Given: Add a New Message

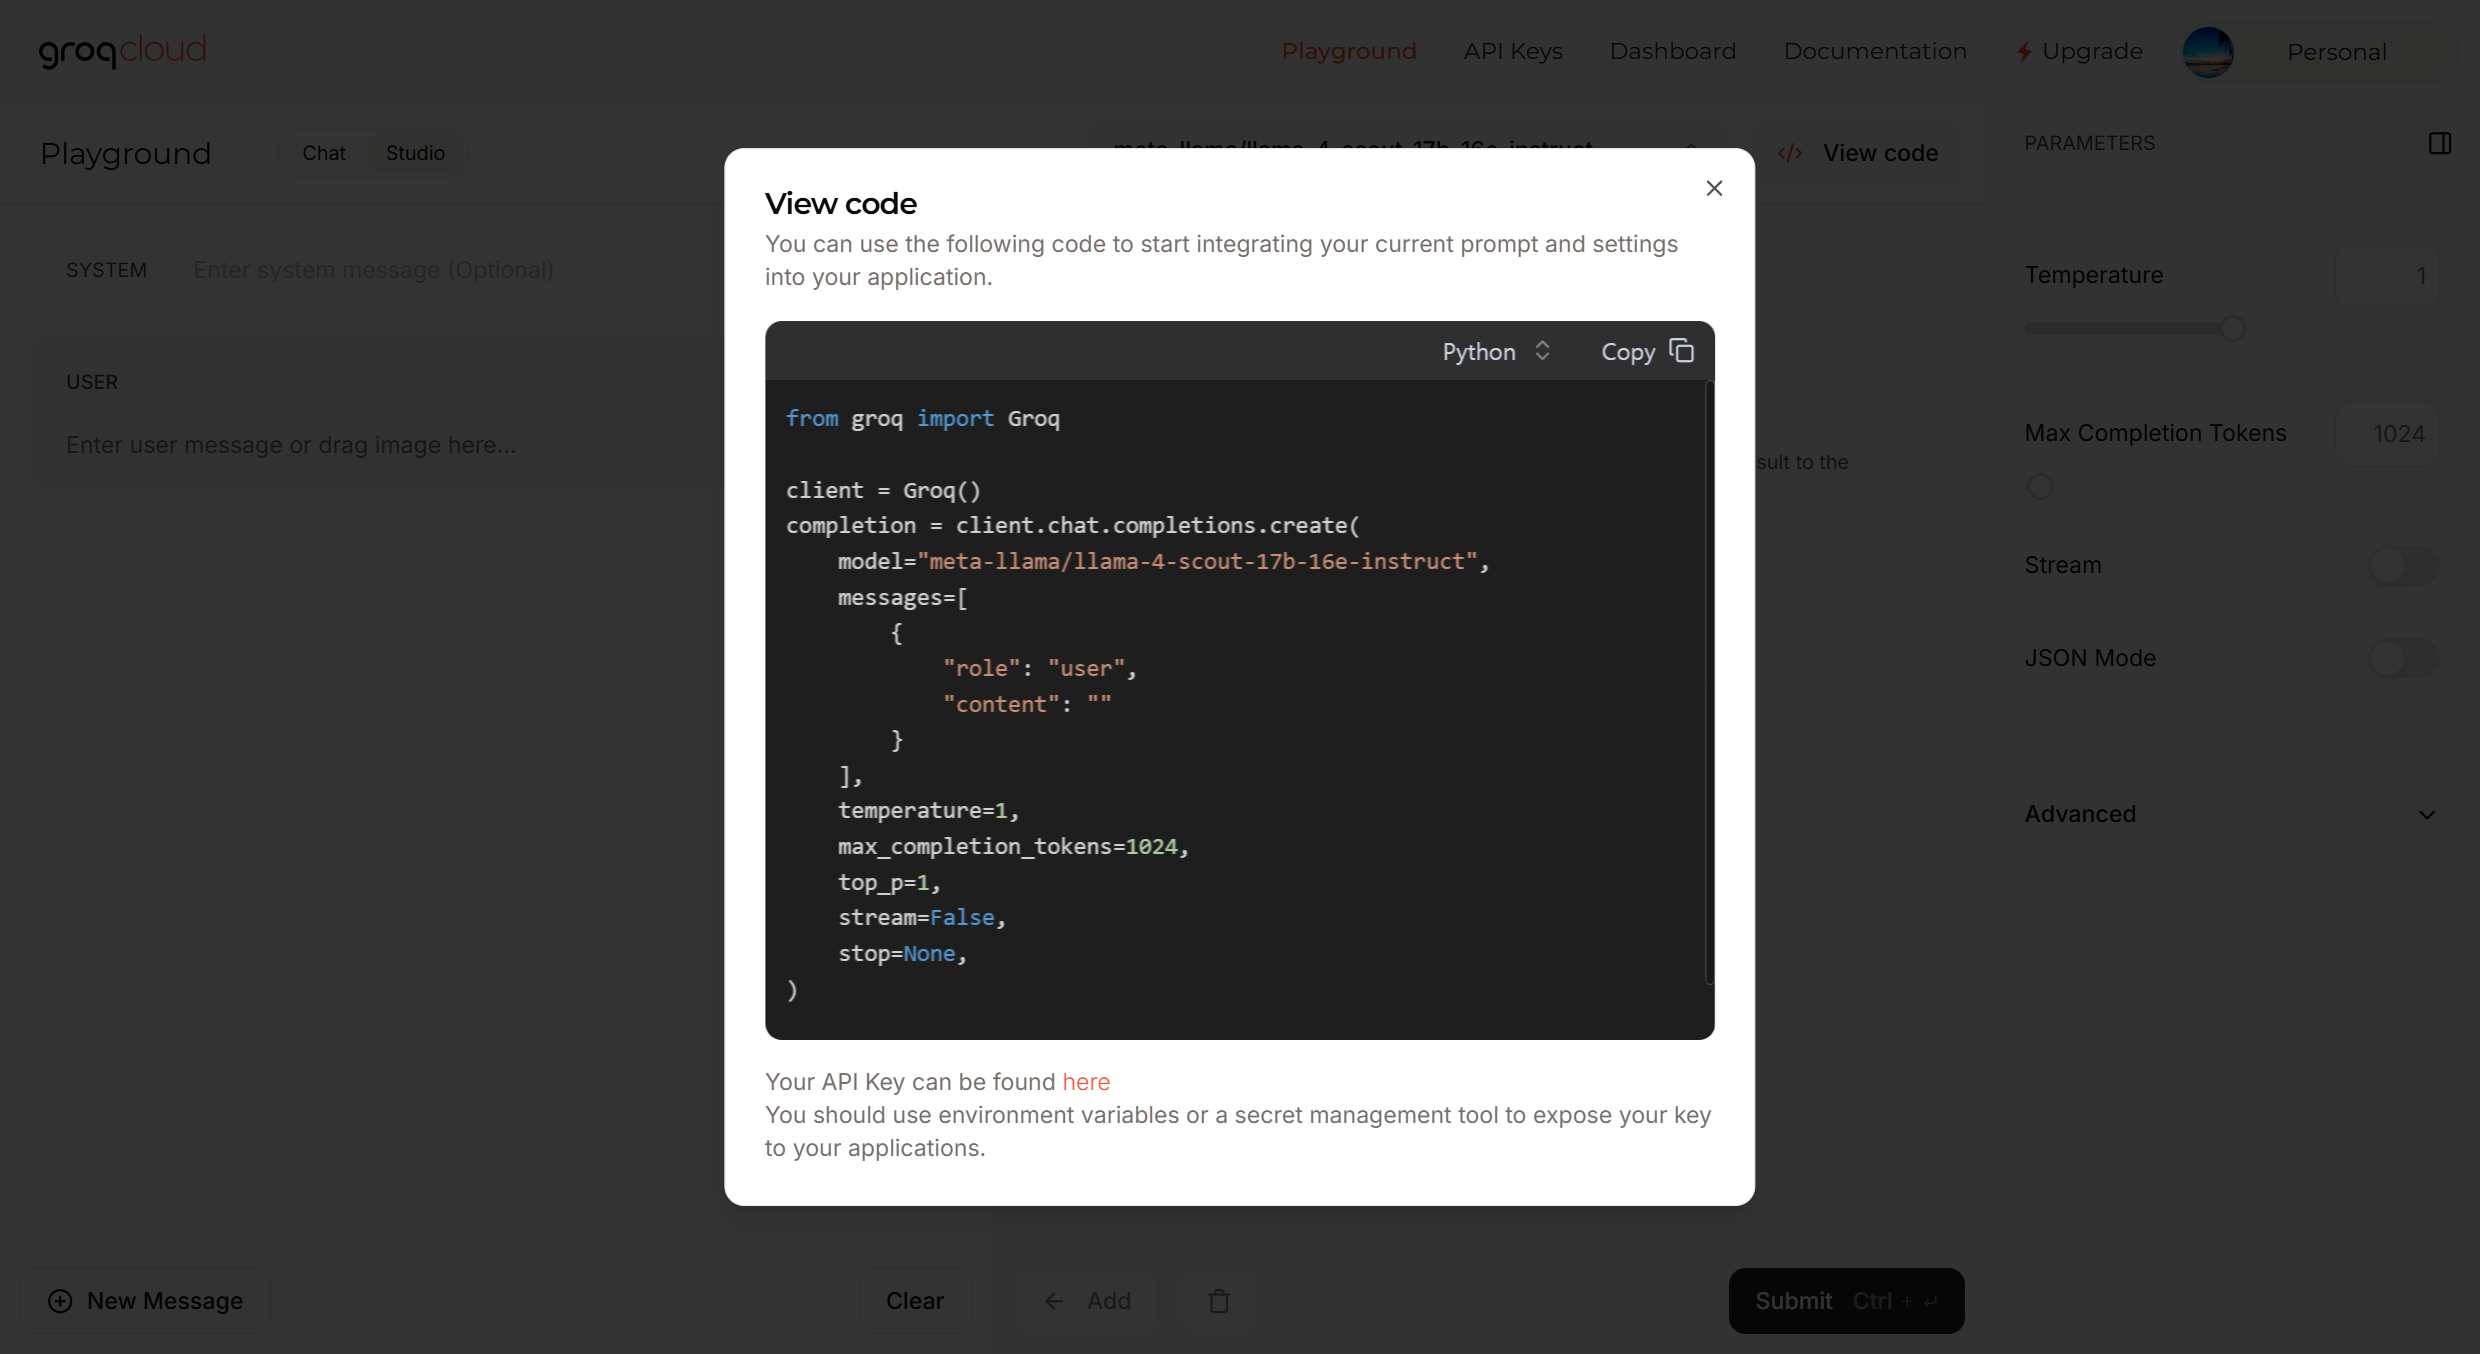Looking at the screenshot, I should (x=146, y=1300).
